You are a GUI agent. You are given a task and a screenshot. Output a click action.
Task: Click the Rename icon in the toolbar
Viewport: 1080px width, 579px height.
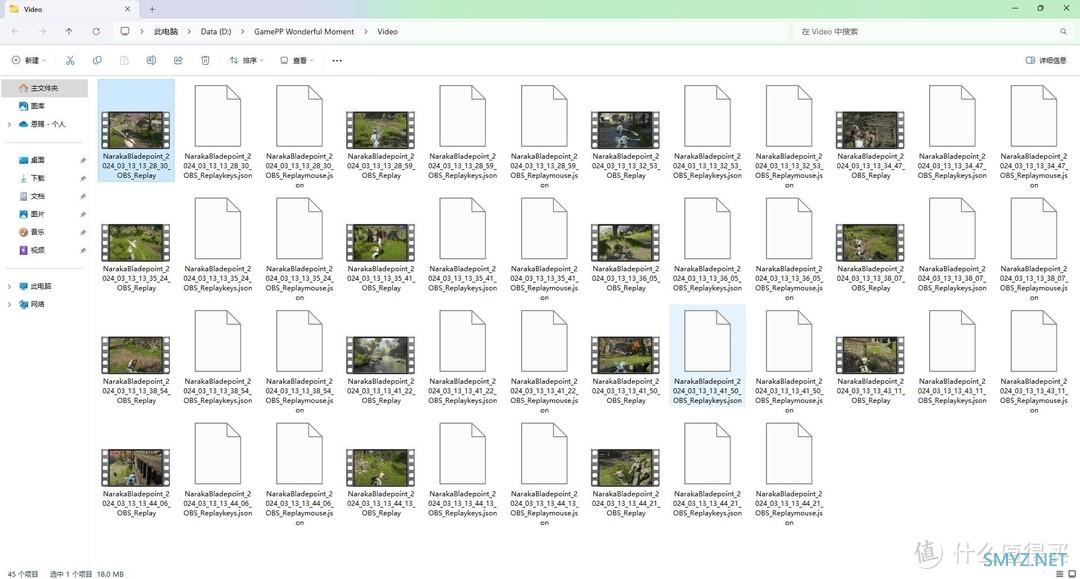click(151, 61)
